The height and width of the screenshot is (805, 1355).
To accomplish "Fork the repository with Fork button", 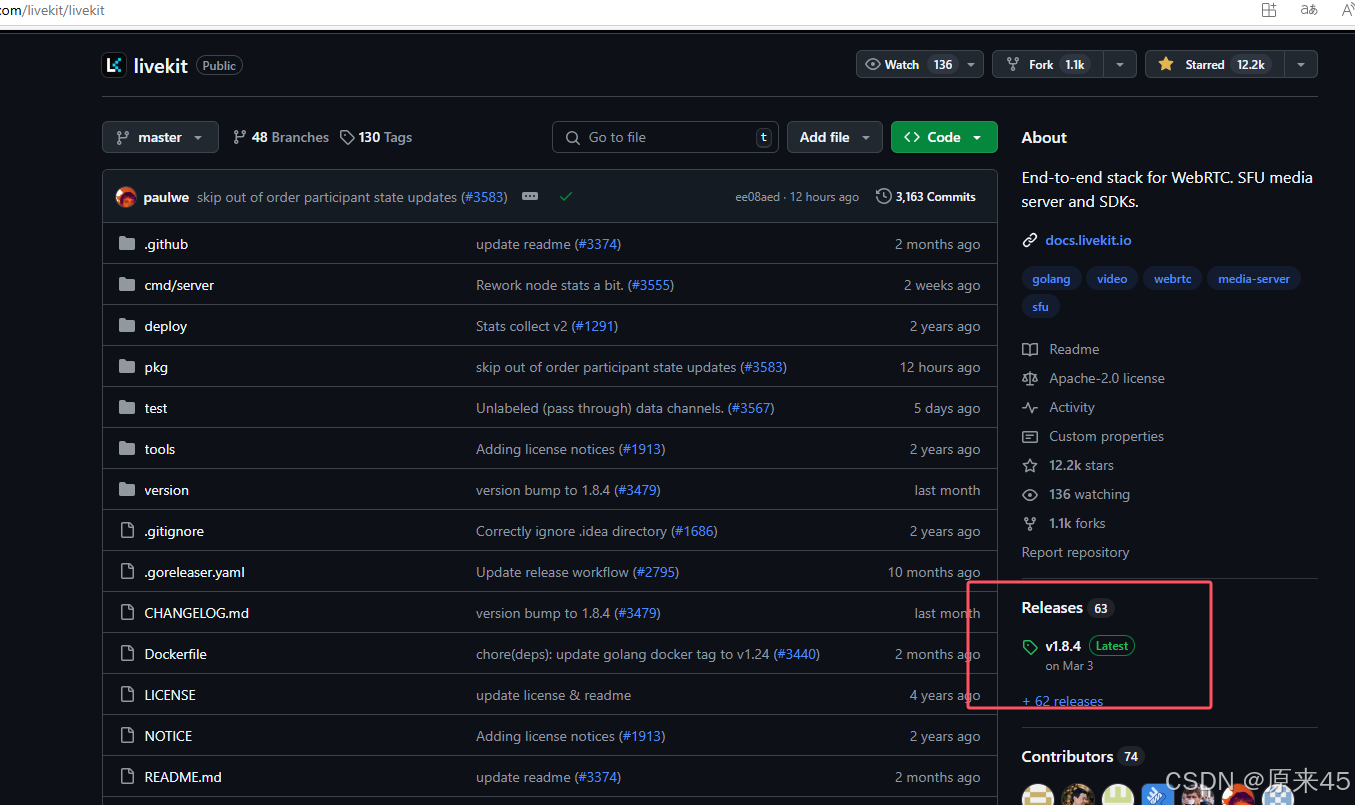I will (x=1047, y=64).
